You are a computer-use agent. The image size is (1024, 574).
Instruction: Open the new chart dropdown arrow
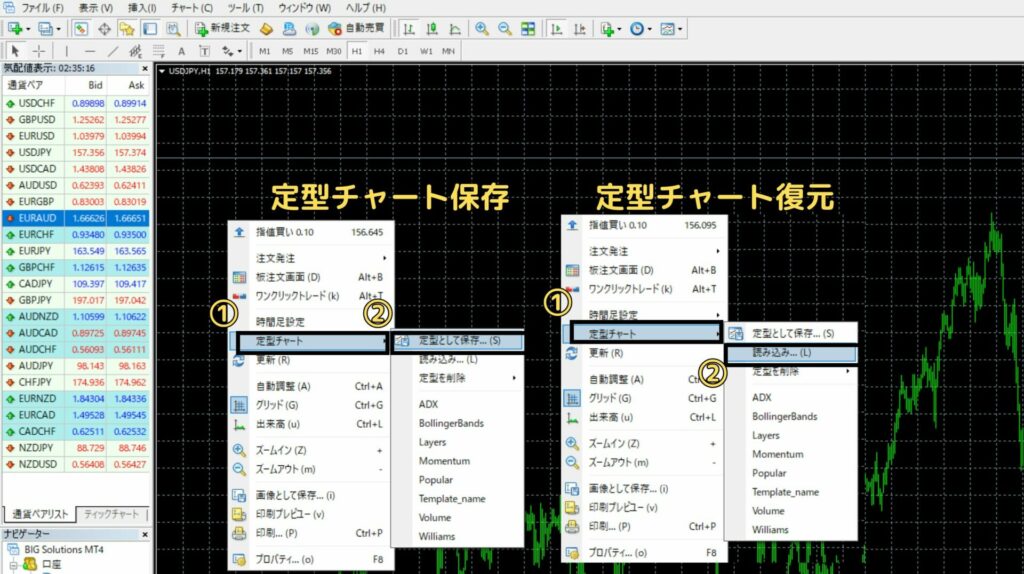pos(28,28)
